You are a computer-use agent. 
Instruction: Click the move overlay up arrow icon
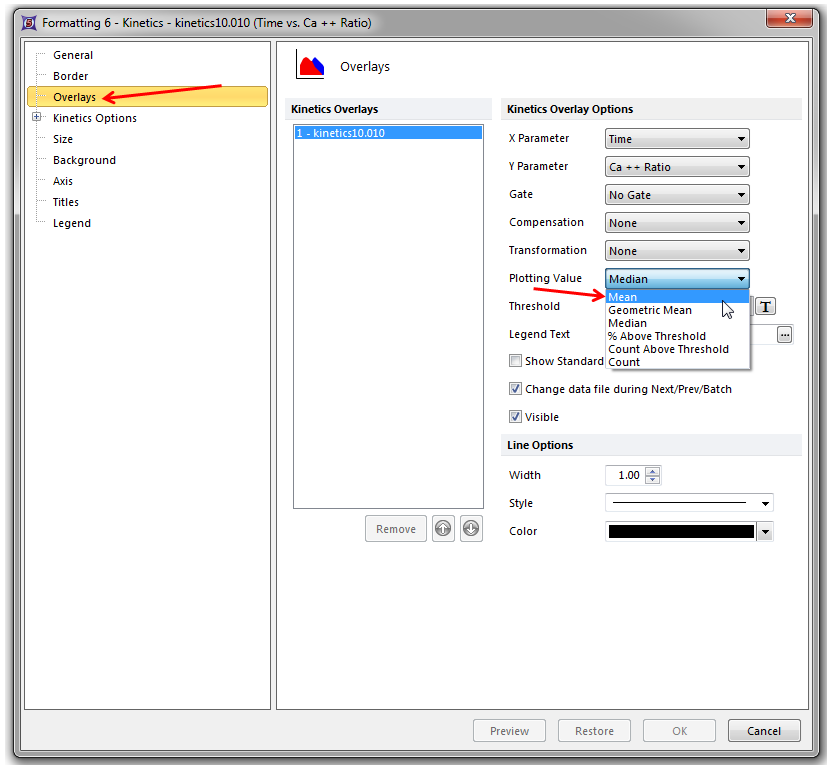point(443,529)
